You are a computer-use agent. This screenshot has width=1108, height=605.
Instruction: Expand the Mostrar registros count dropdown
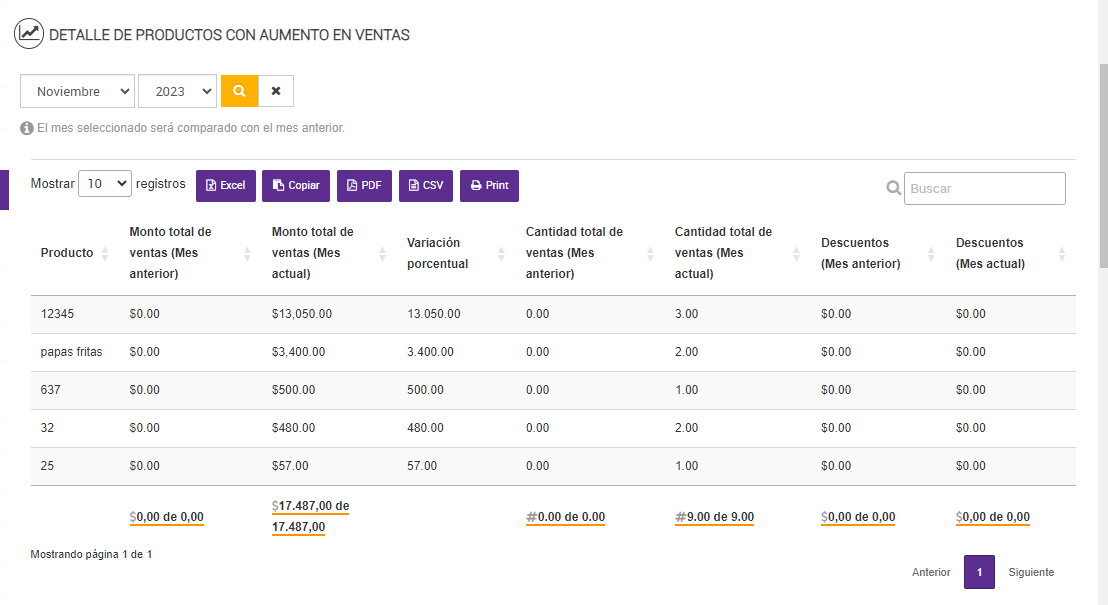coord(104,184)
